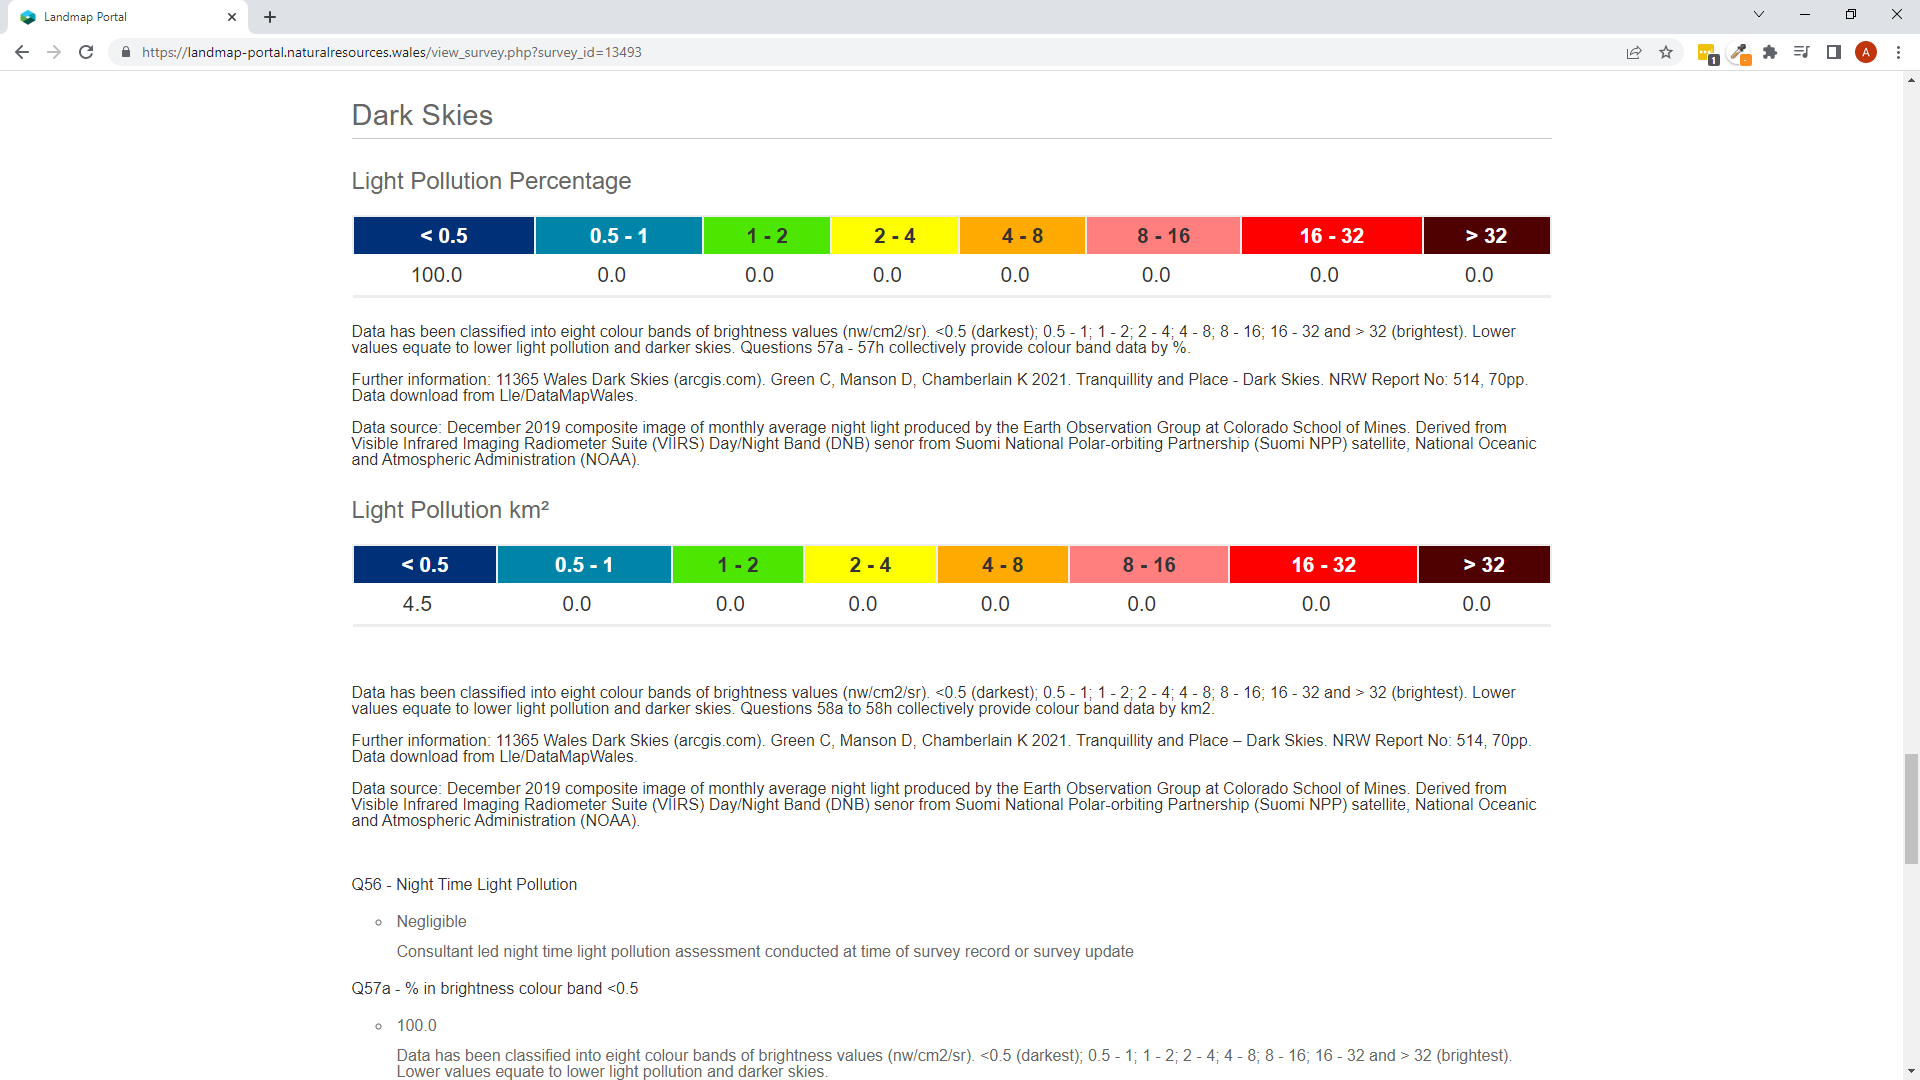View site information via lock icon

tap(126, 52)
